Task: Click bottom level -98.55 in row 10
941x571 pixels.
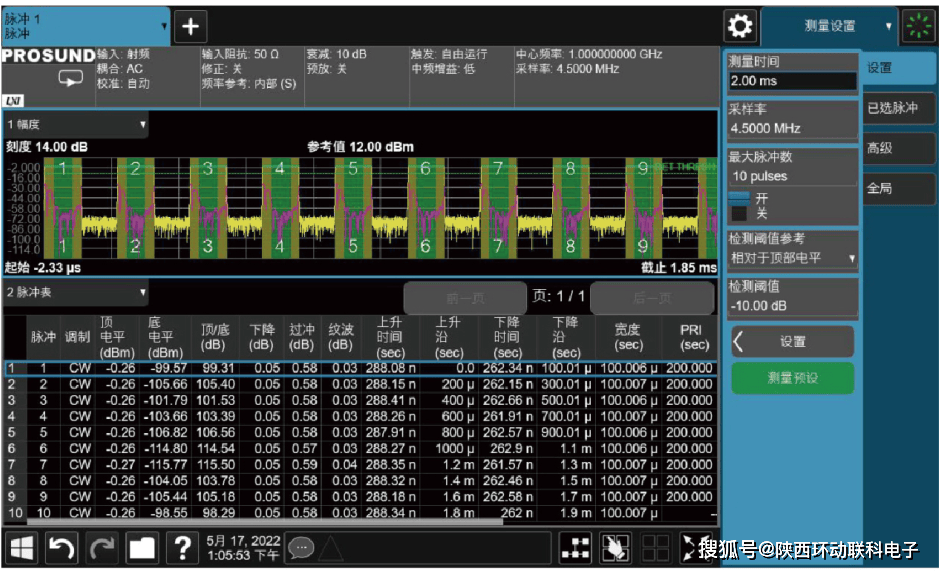Action: [169, 514]
